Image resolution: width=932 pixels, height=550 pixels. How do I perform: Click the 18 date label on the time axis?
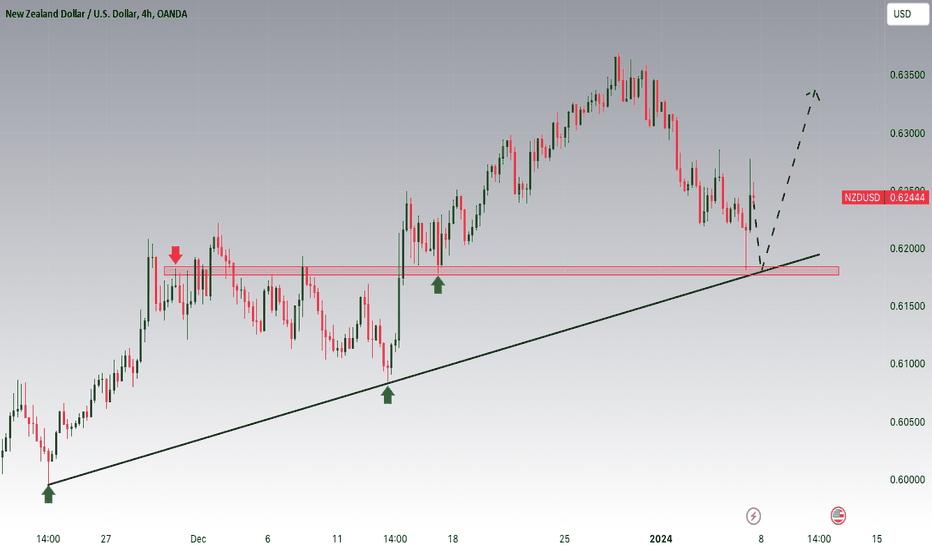pyautogui.click(x=453, y=539)
